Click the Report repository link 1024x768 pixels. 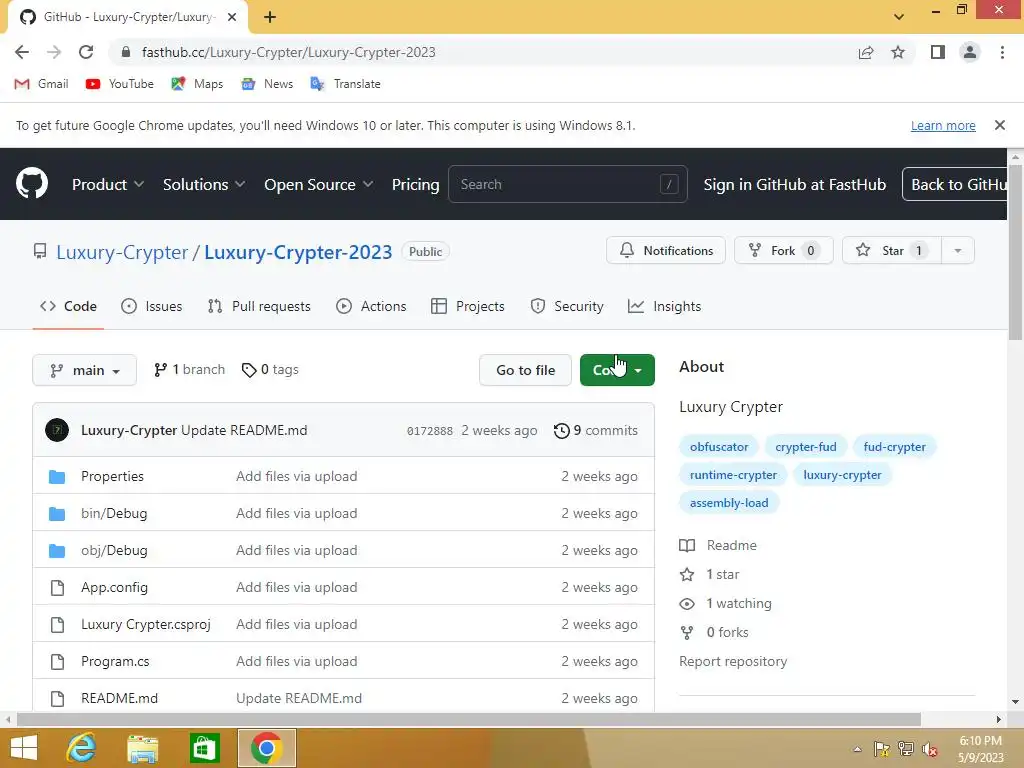pos(733,661)
